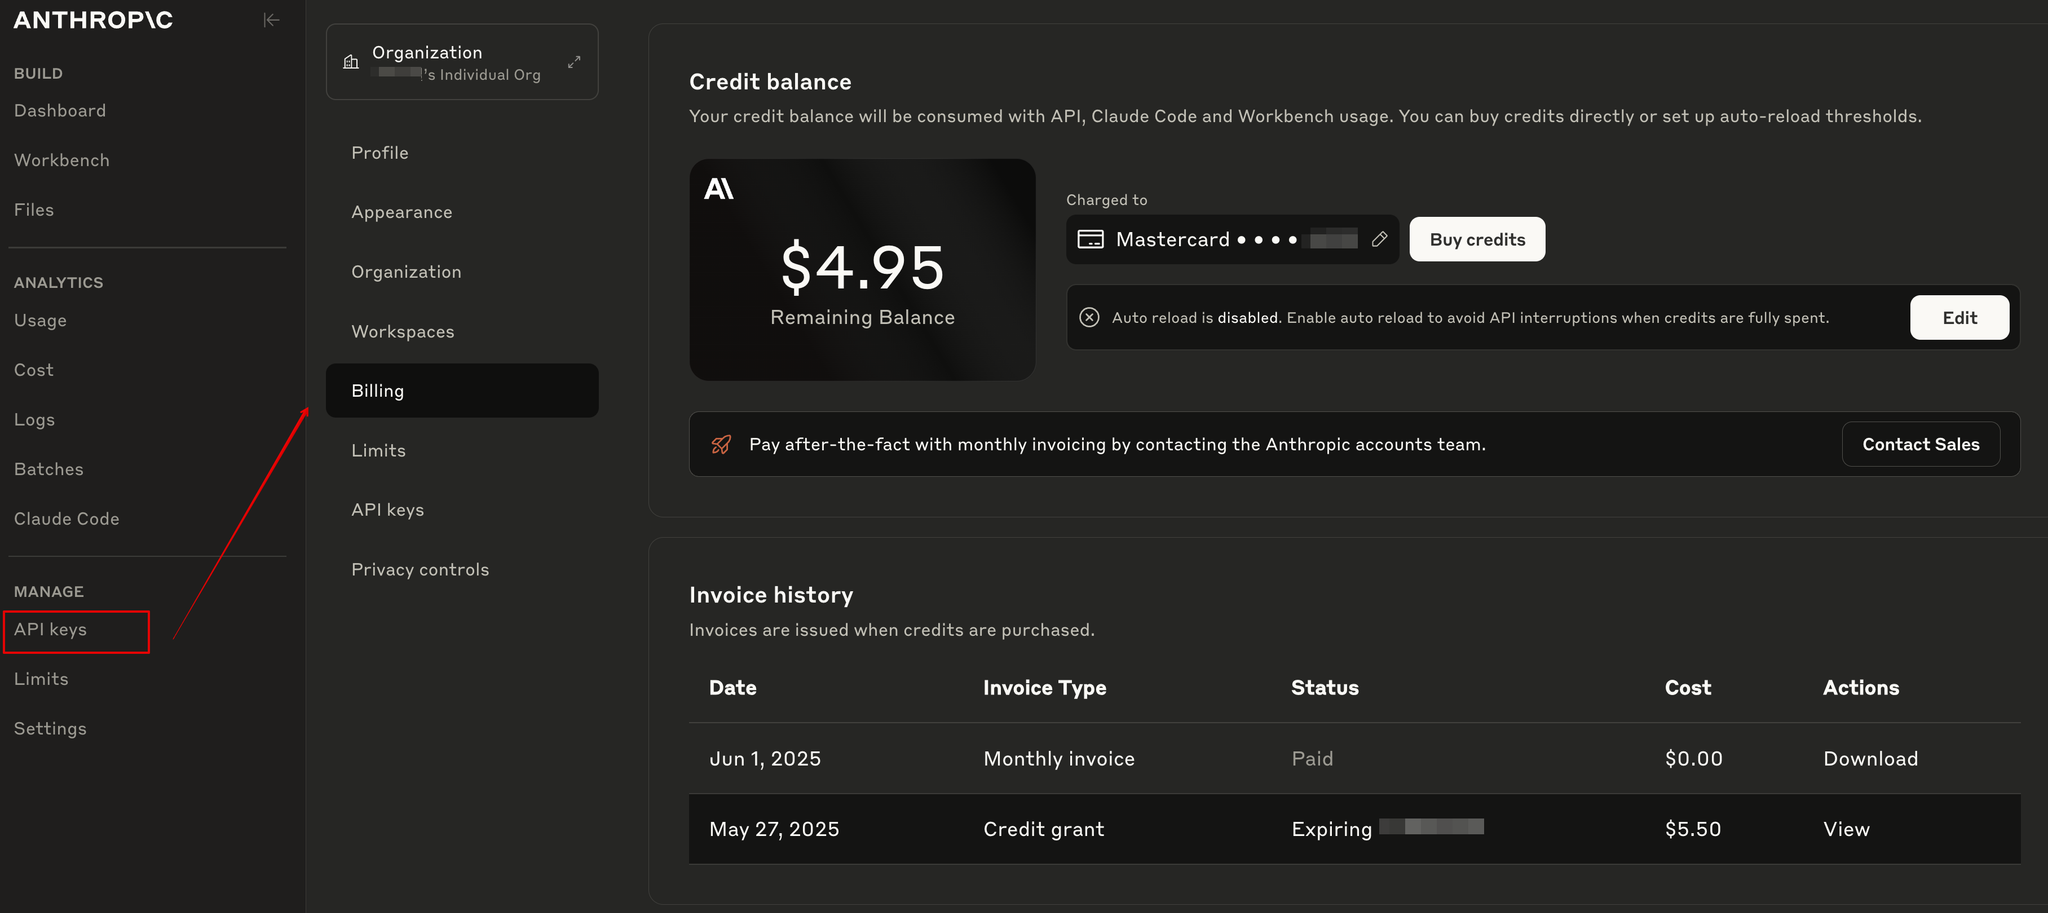
Task: Select the Profile settings tab
Action: point(462,153)
